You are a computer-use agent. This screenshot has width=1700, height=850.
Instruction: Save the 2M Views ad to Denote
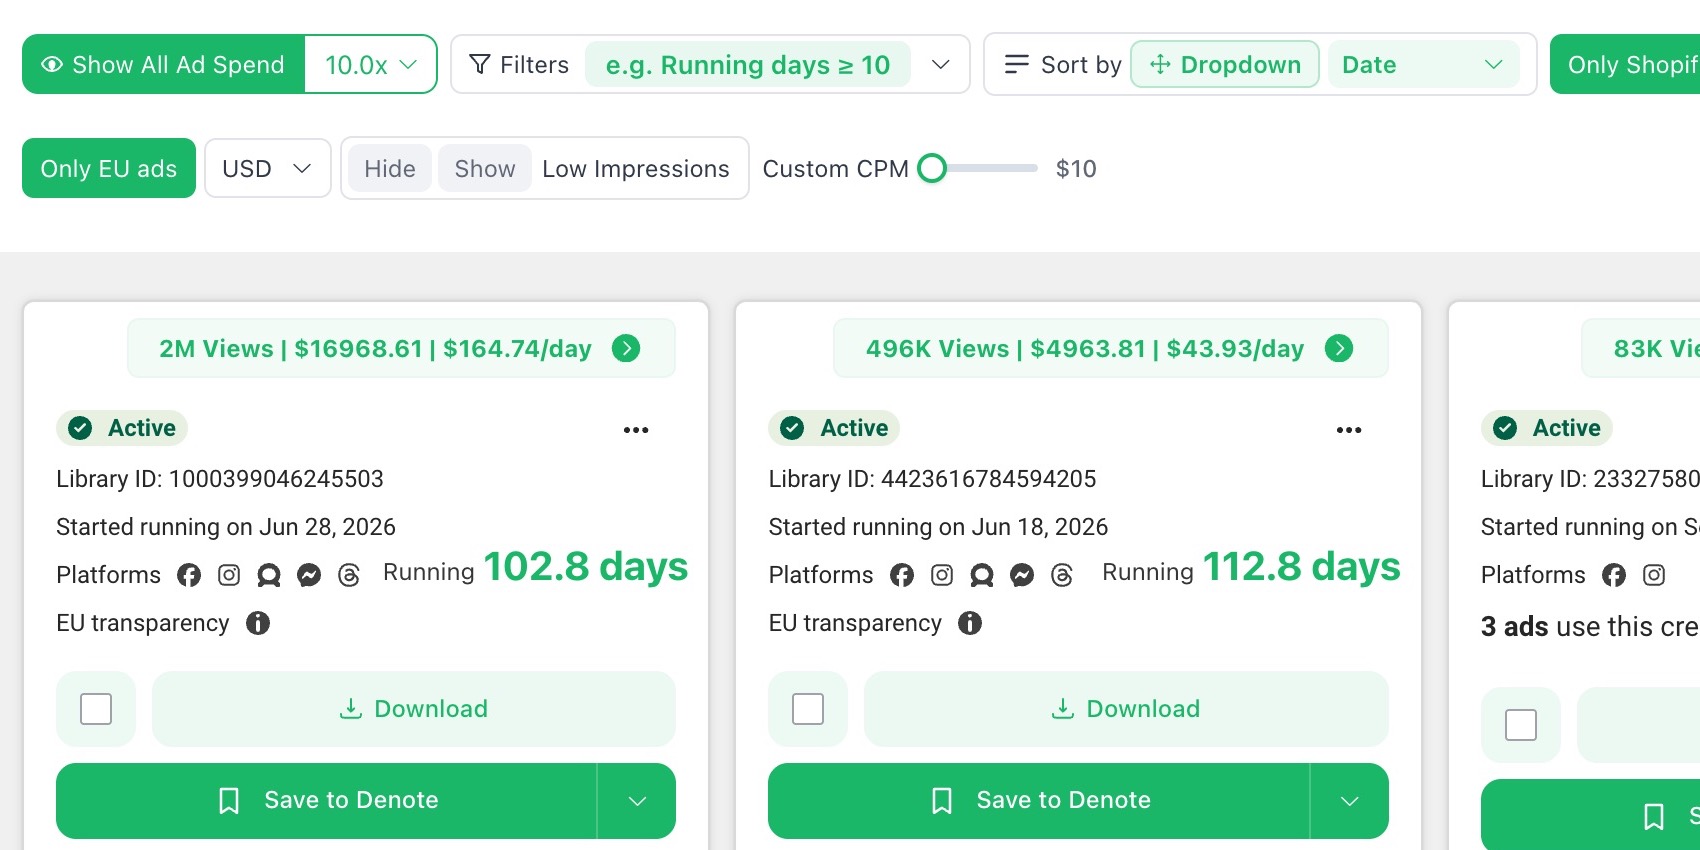point(327,801)
